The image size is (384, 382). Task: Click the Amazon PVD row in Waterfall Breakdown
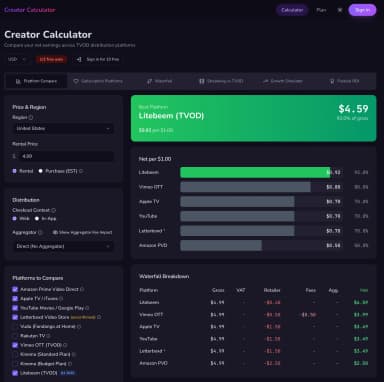coord(253,363)
